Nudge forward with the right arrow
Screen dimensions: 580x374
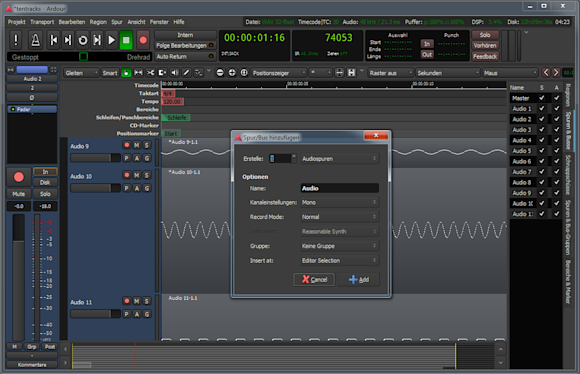[x=556, y=73]
